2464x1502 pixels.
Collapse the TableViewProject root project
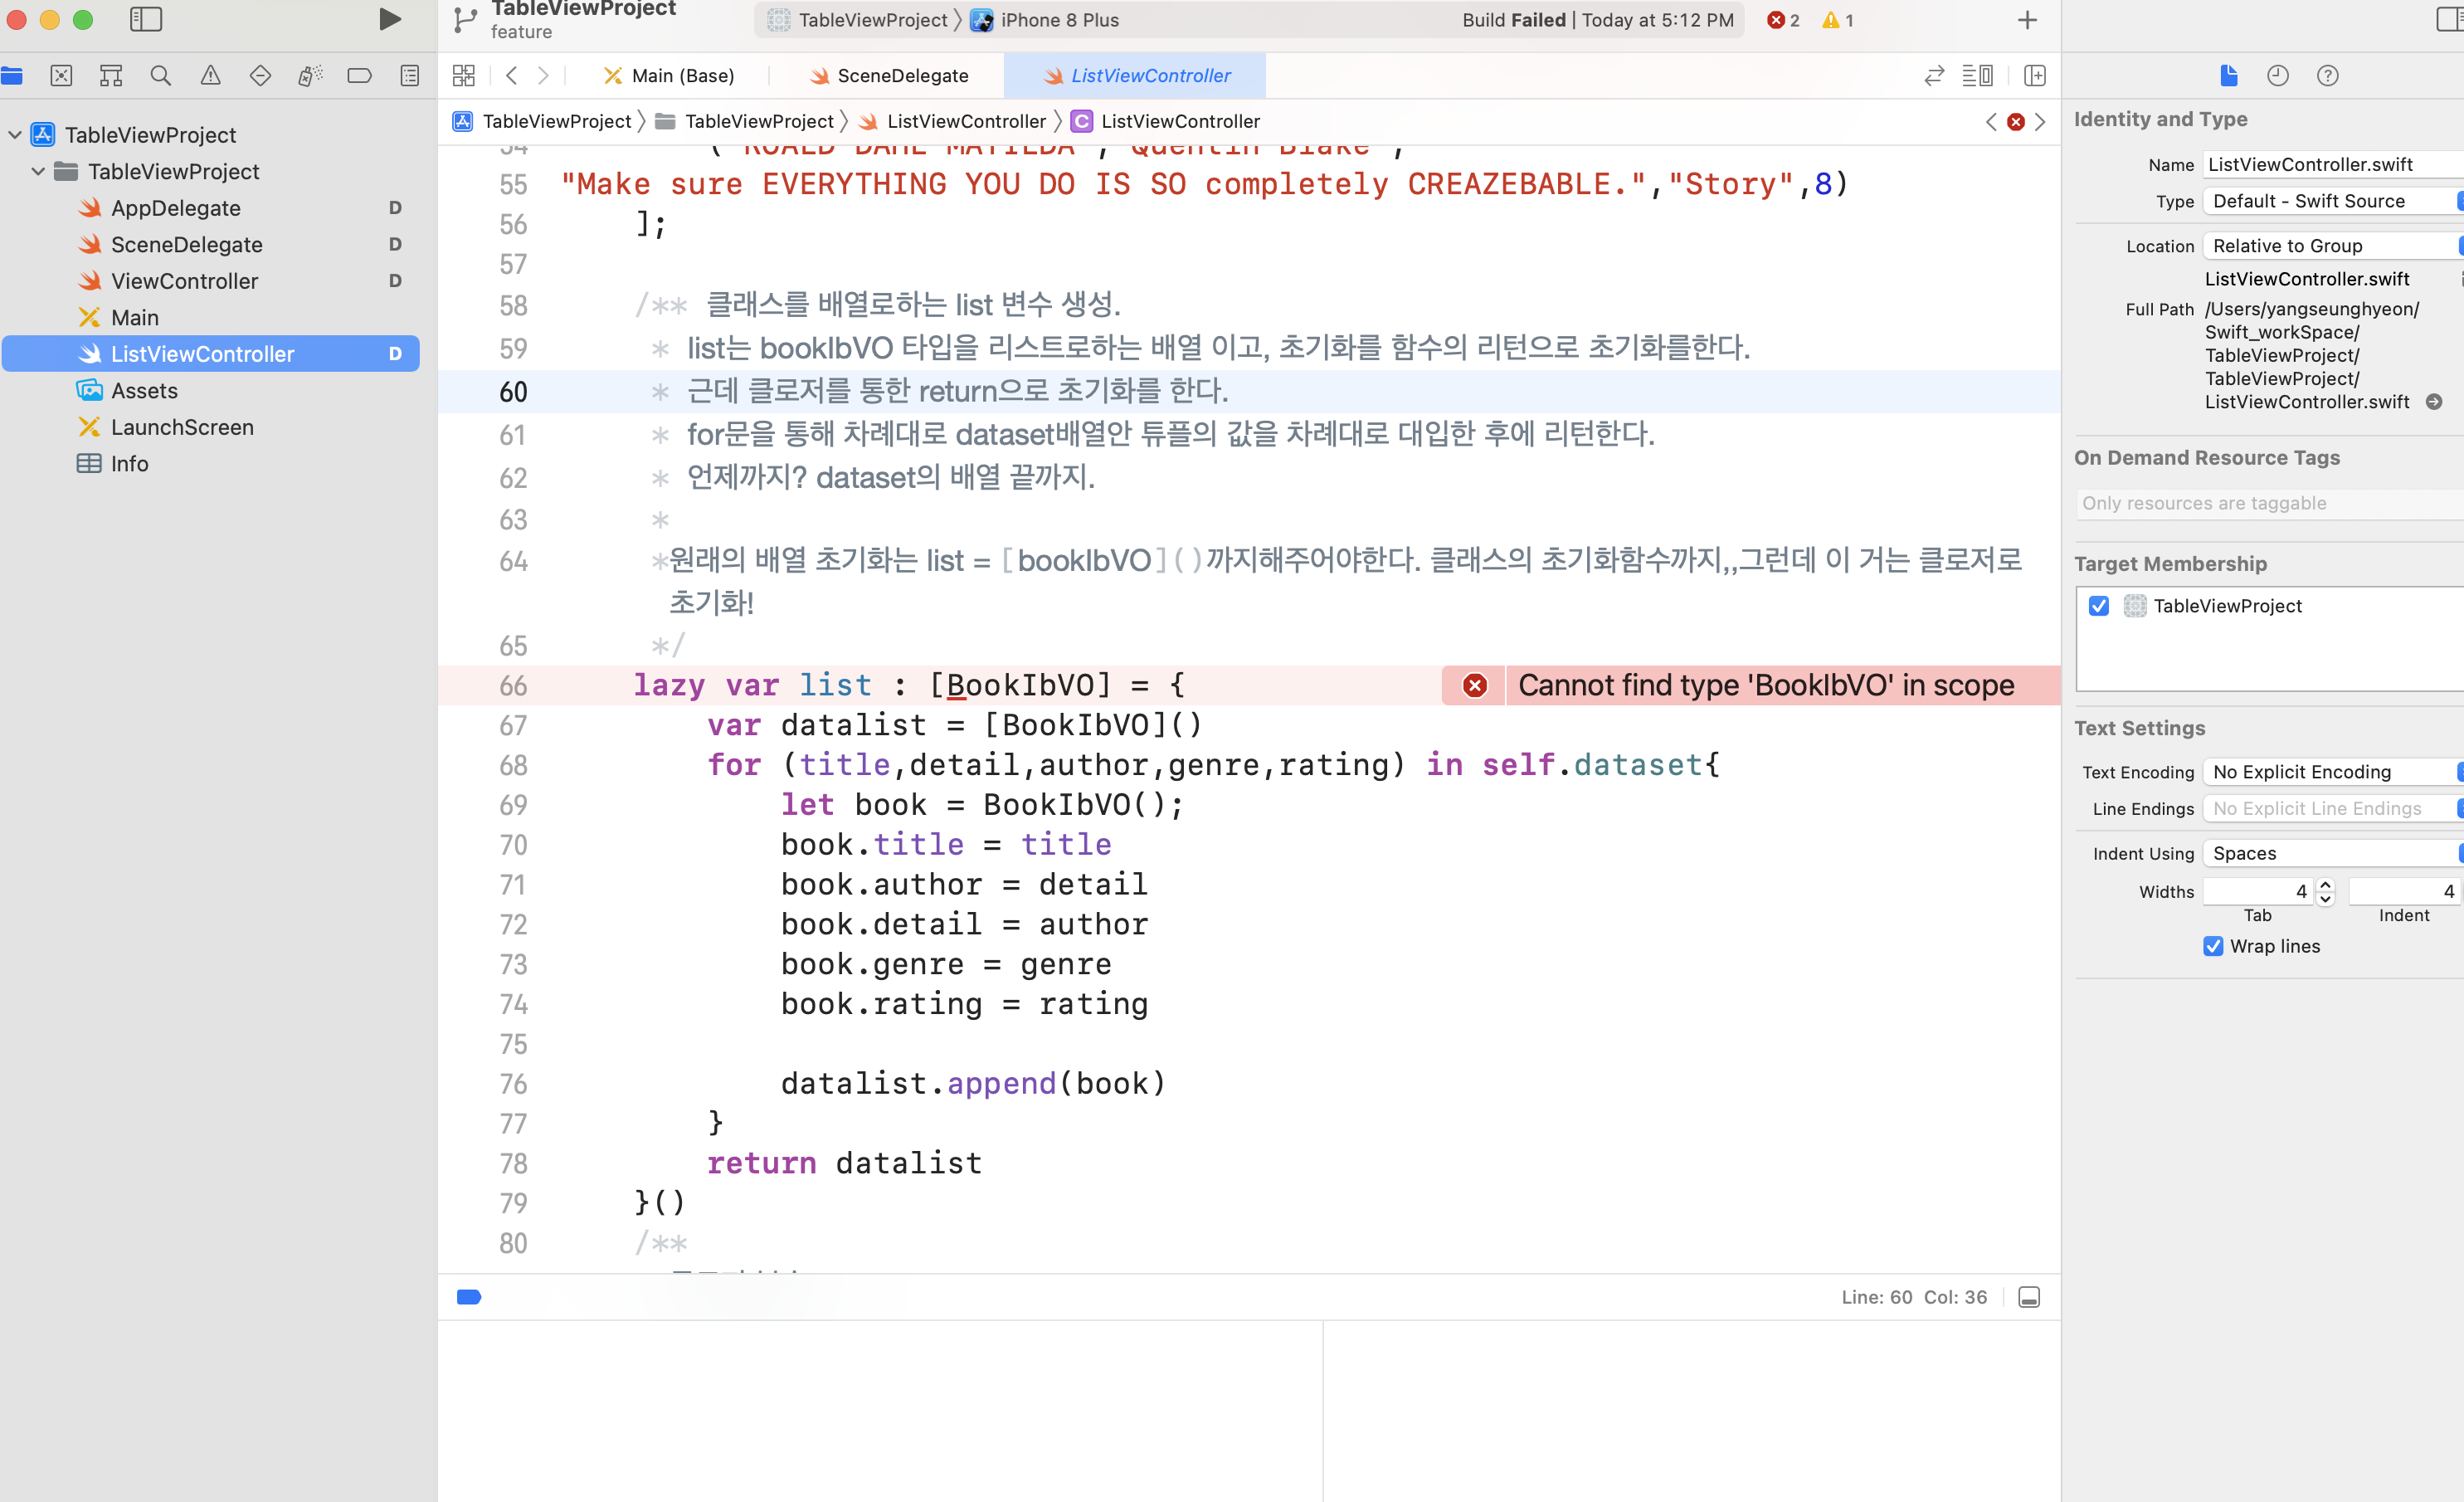[x=15, y=134]
